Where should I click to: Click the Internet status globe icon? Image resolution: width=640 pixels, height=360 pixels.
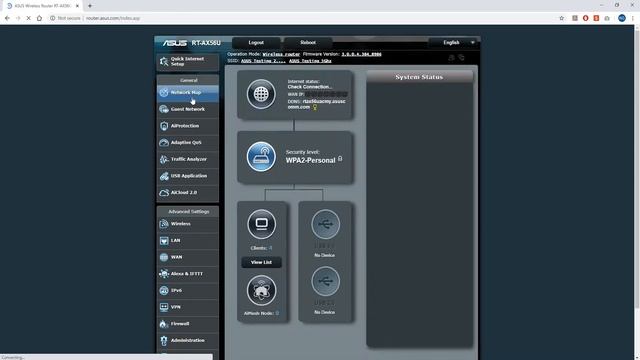(261, 94)
